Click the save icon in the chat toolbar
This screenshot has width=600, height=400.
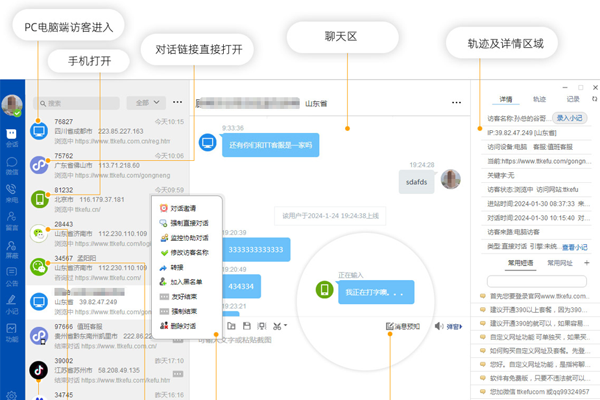coord(247,326)
